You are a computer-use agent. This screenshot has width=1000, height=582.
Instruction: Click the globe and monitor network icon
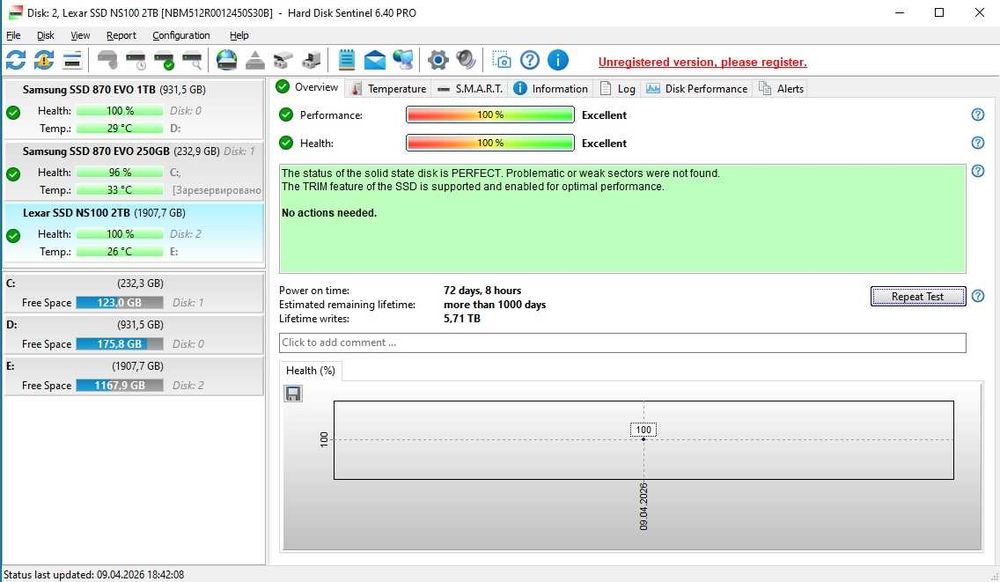click(403, 61)
